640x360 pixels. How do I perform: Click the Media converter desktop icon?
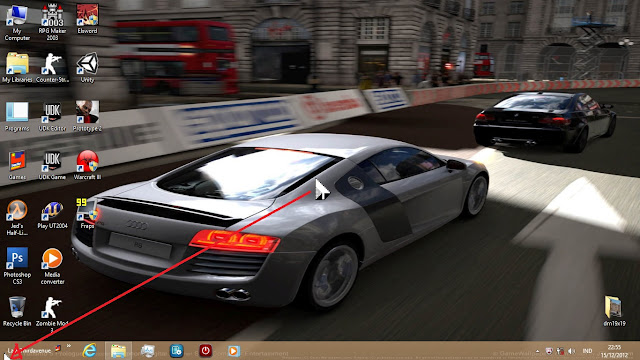pos(52,266)
